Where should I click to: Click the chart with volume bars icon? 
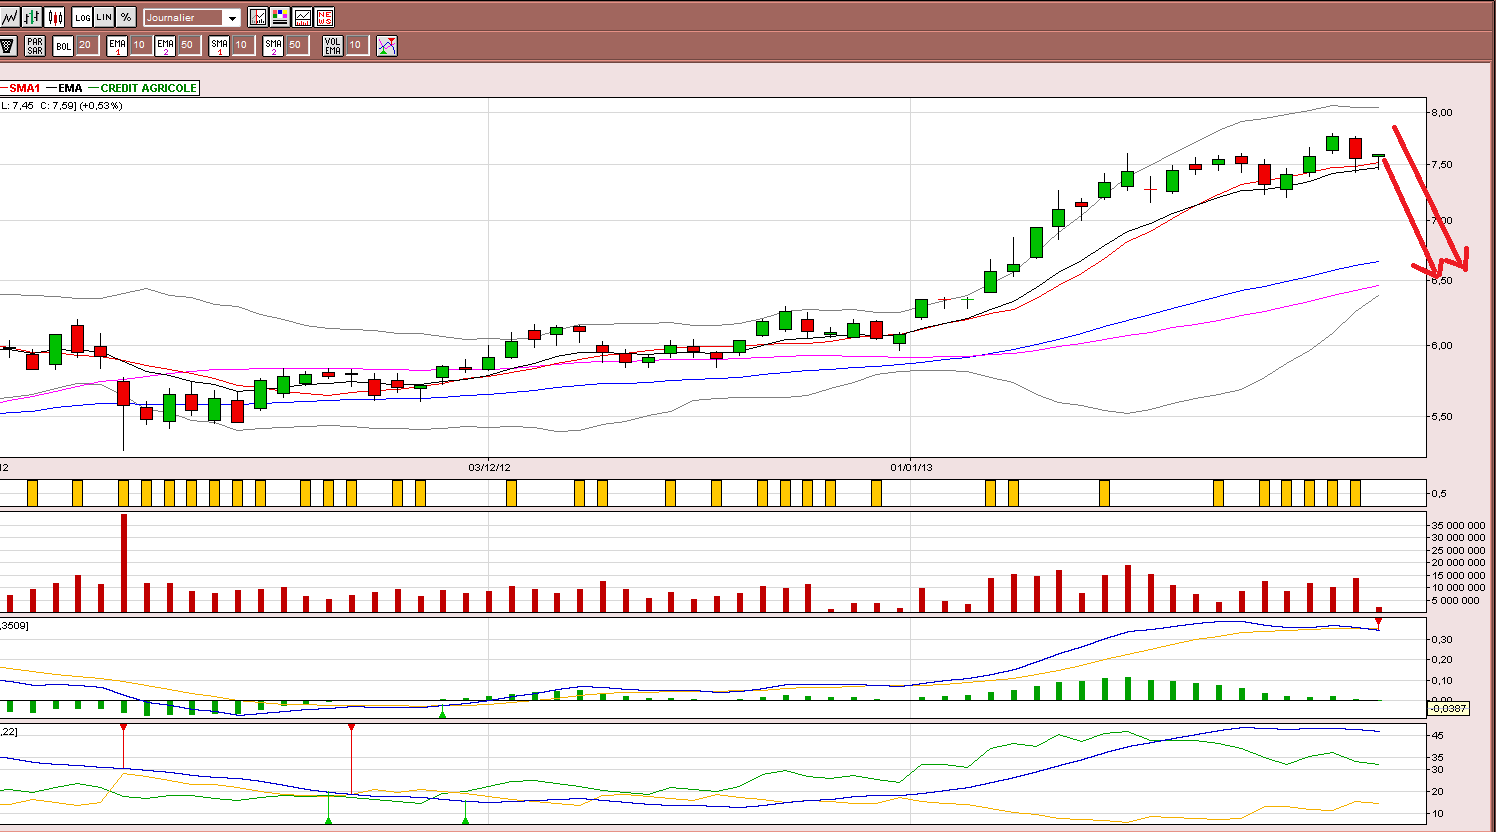[x=302, y=17]
